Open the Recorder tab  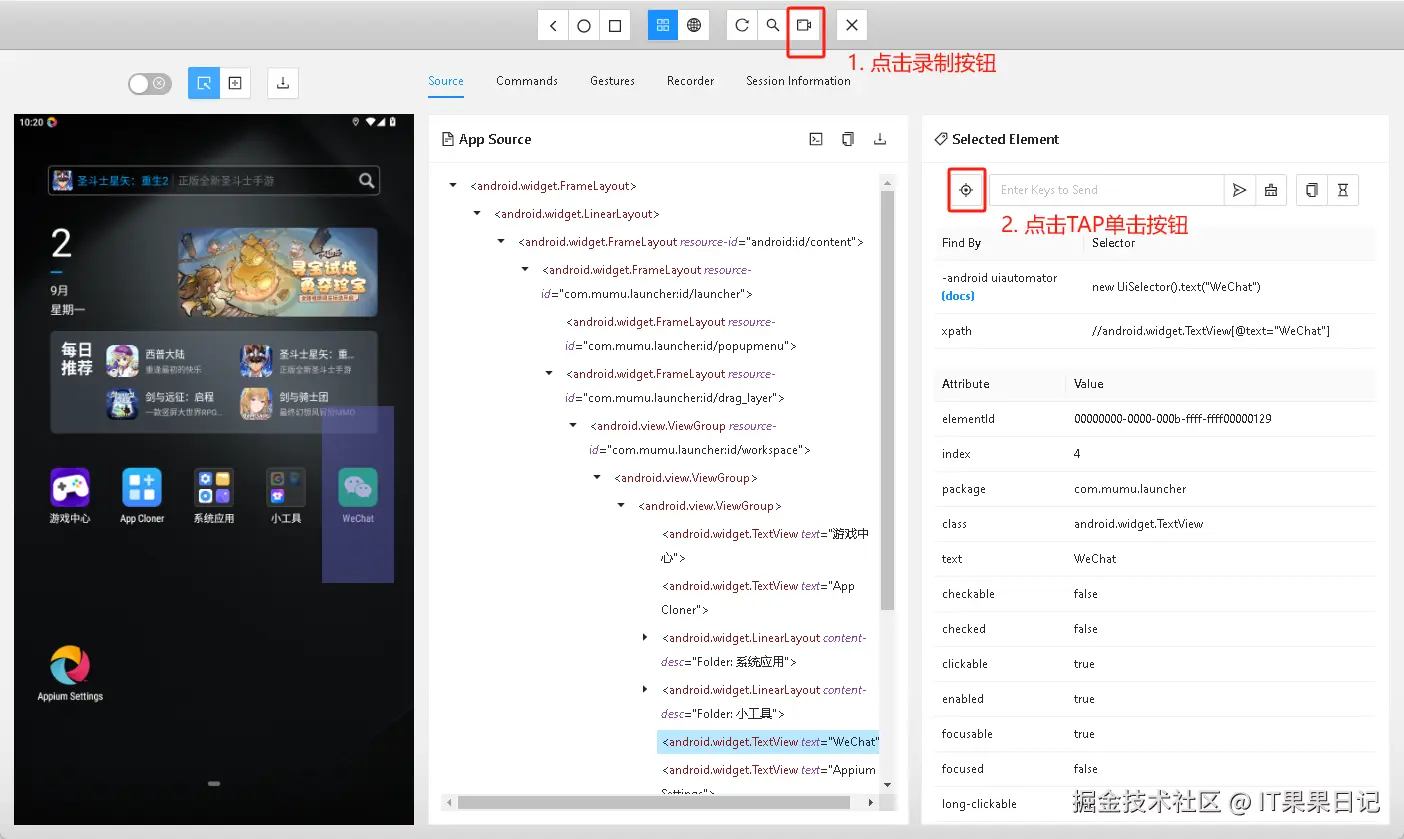691,81
